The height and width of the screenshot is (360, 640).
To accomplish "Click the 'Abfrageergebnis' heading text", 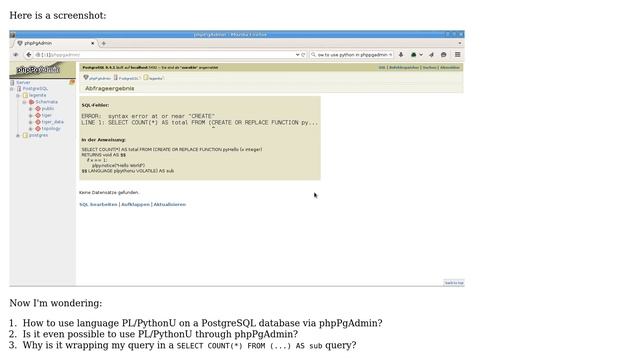I will coord(109,88).
